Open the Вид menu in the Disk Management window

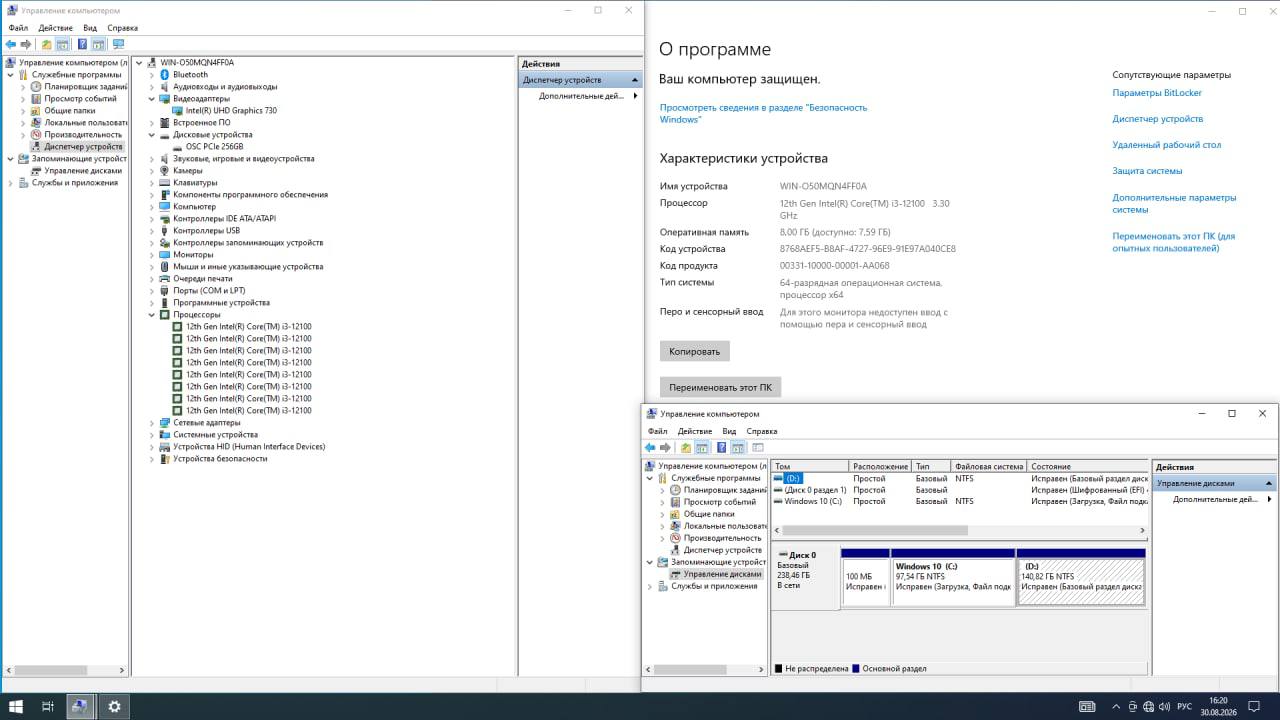pos(729,431)
